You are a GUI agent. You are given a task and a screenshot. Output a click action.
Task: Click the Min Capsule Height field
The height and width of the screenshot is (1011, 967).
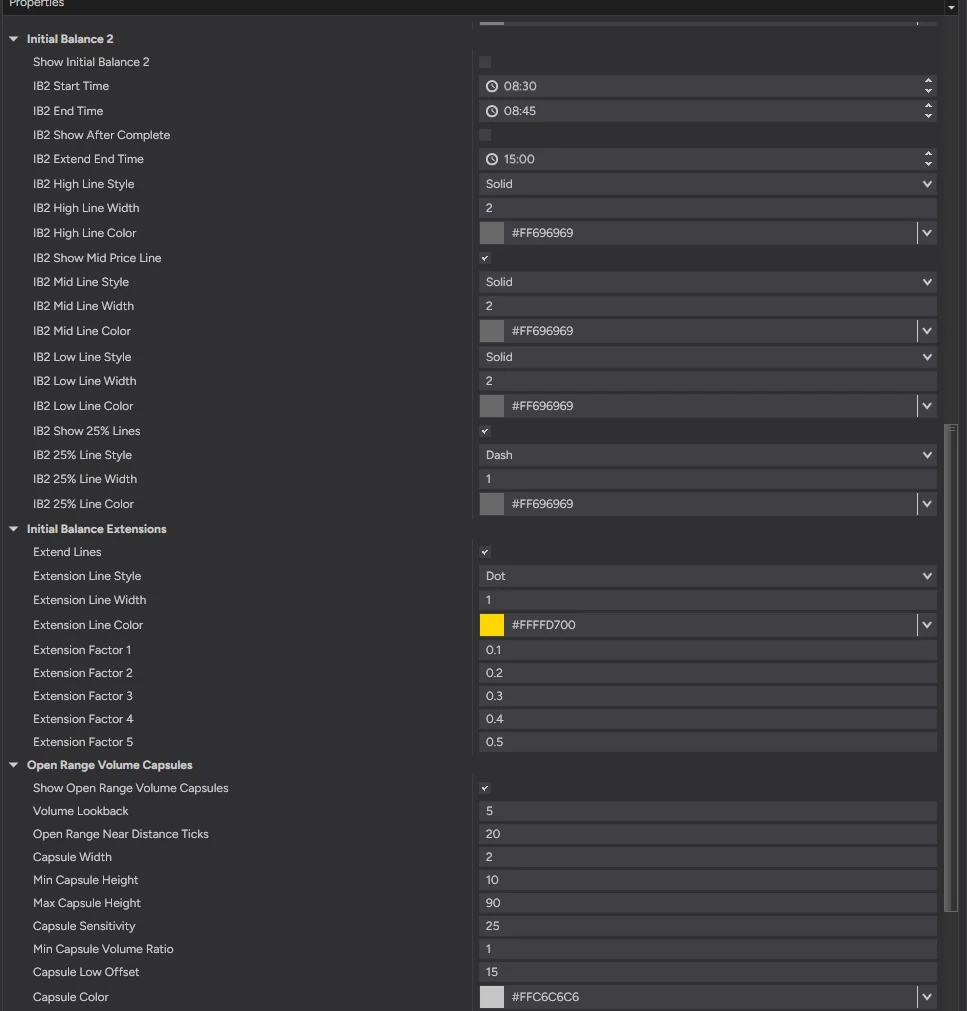pos(707,880)
